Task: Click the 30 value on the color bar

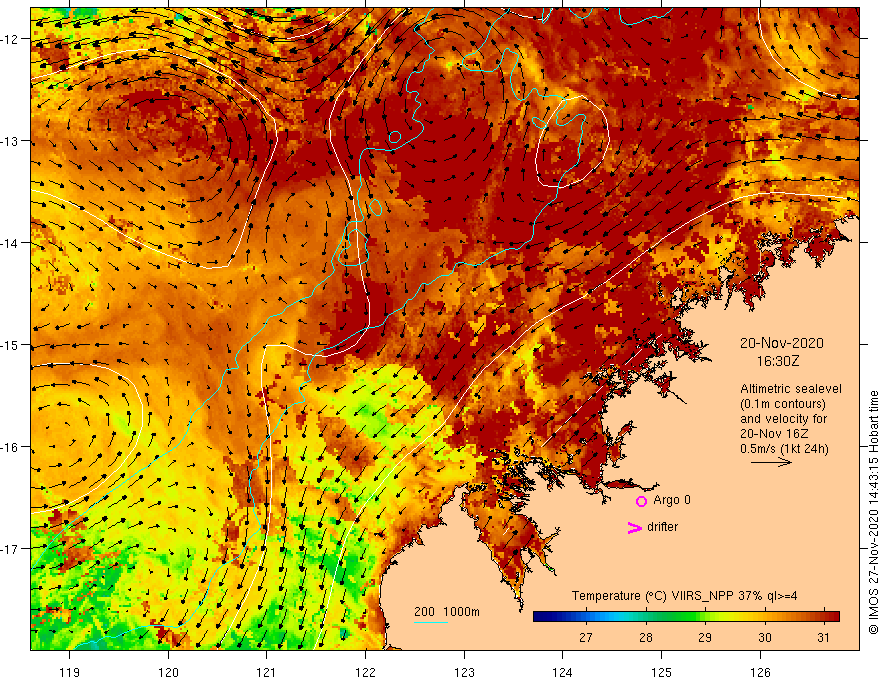Action: pyautogui.click(x=764, y=637)
